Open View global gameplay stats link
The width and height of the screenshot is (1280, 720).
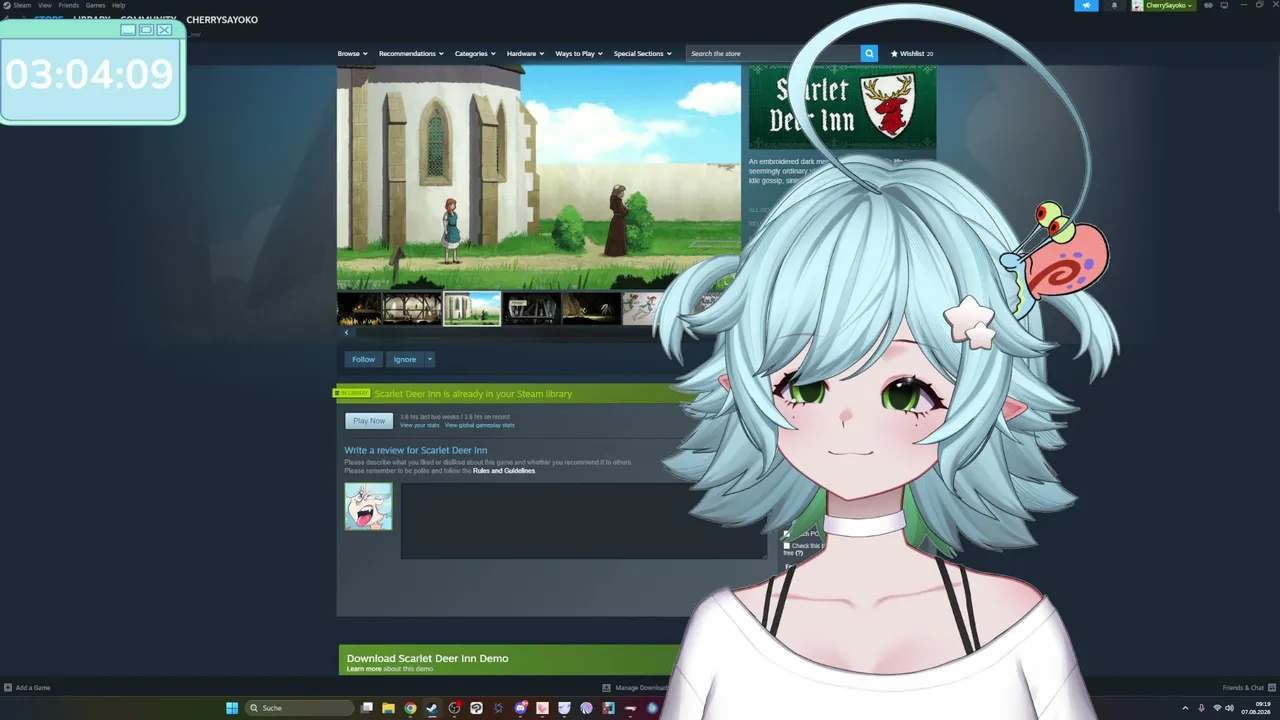tap(480, 425)
